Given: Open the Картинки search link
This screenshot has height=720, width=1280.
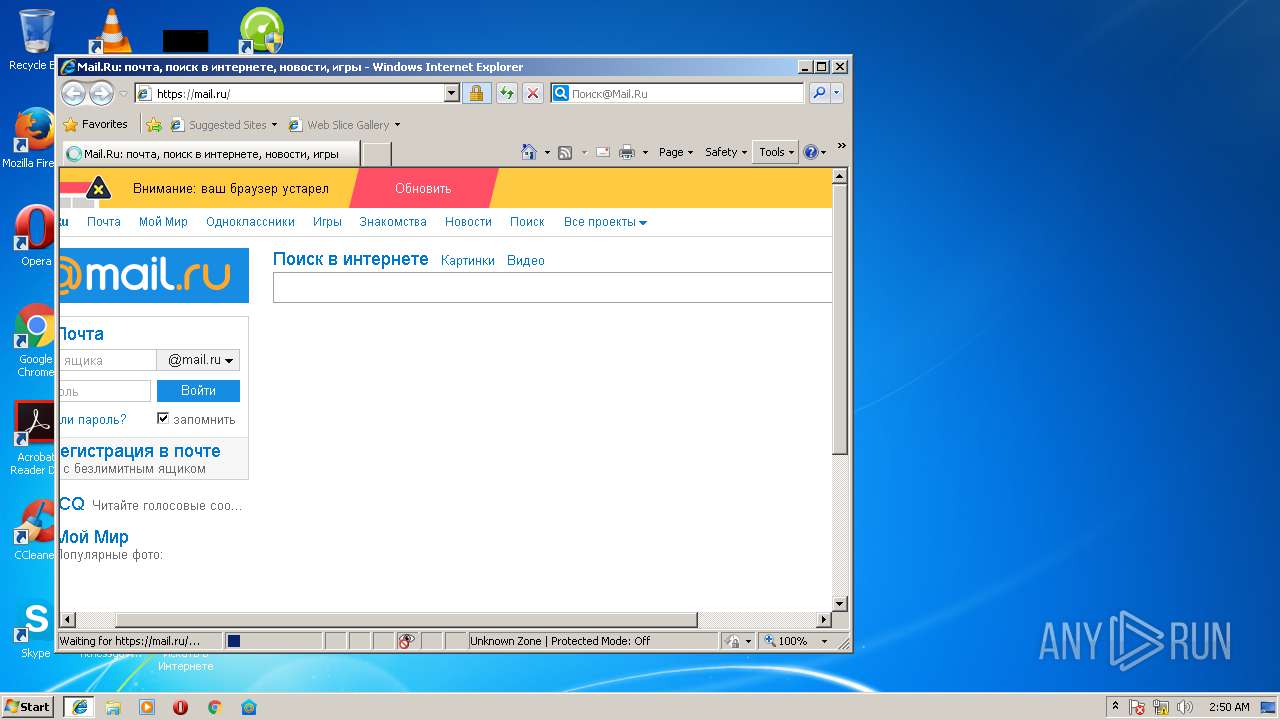Looking at the screenshot, I should tap(468, 260).
